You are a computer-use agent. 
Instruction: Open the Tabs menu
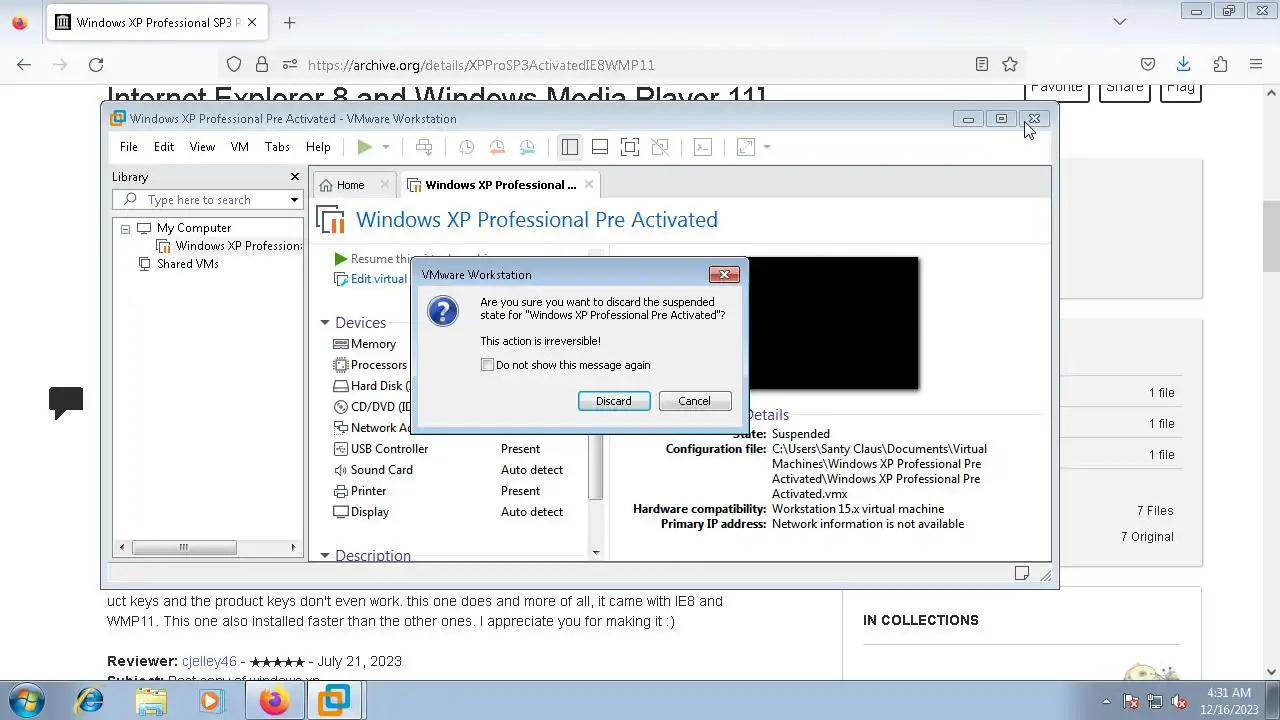[277, 147]
